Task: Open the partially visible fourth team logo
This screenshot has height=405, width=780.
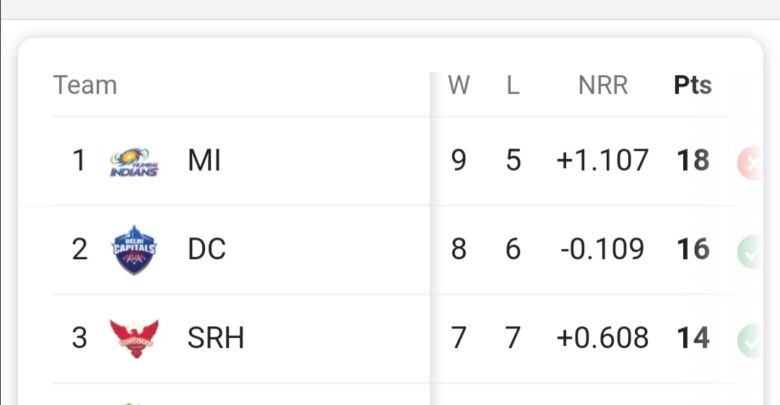Action: [x=130, y=403]
